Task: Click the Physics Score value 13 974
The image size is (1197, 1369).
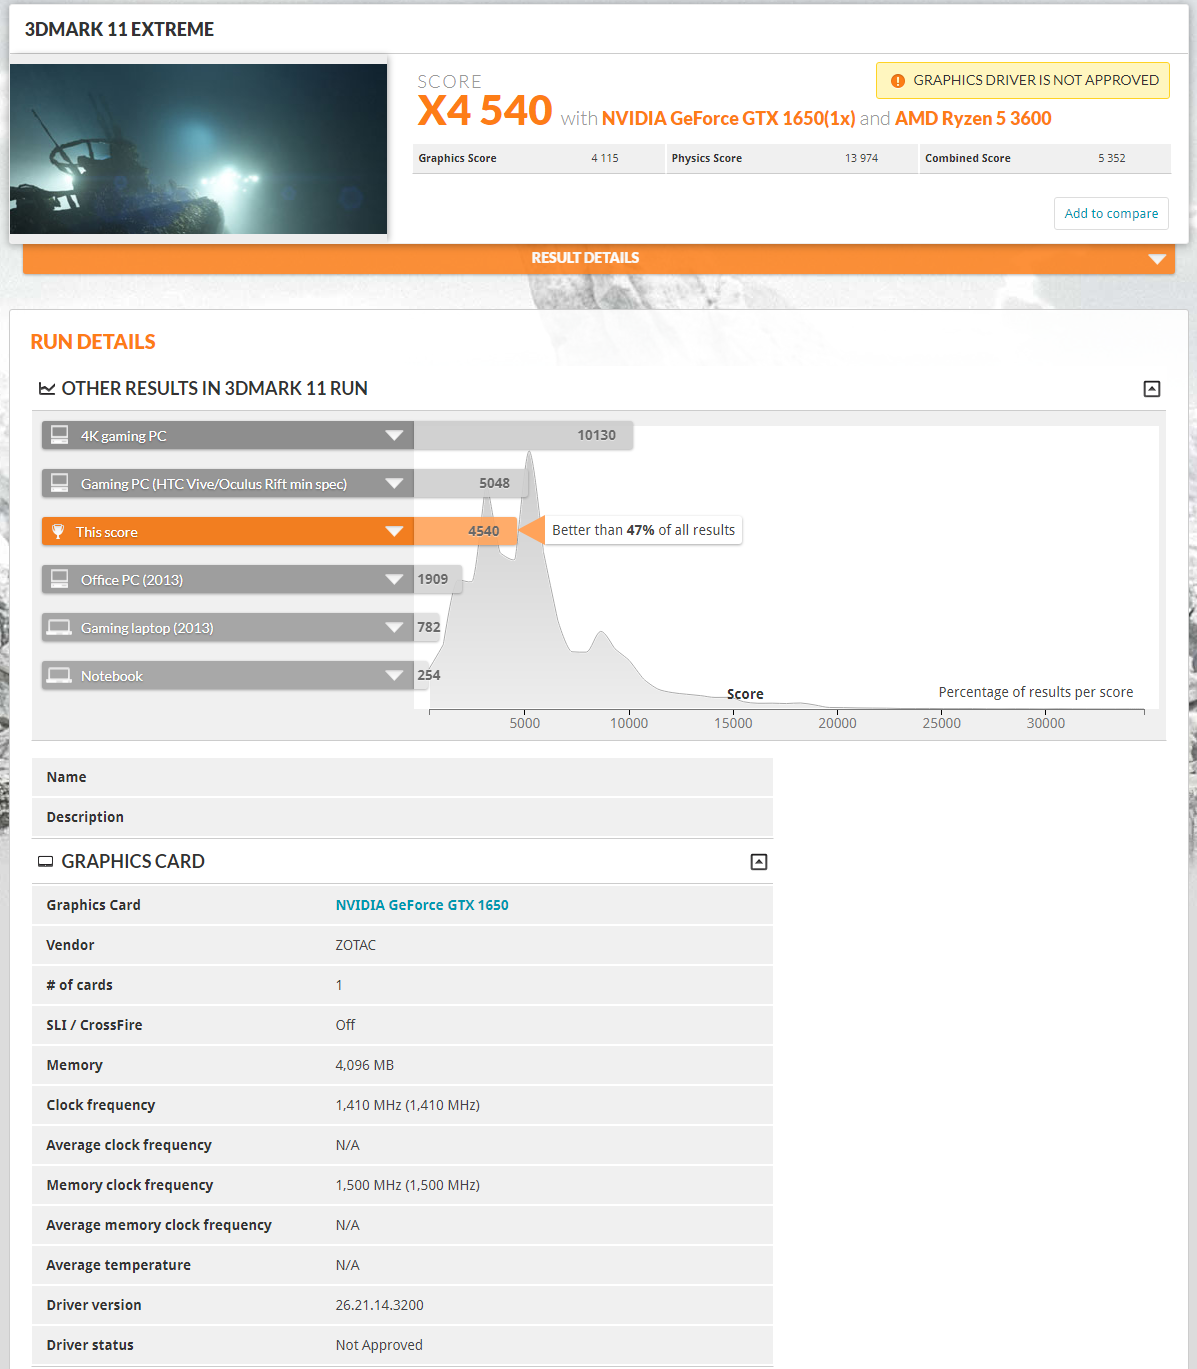Action: 861,158
